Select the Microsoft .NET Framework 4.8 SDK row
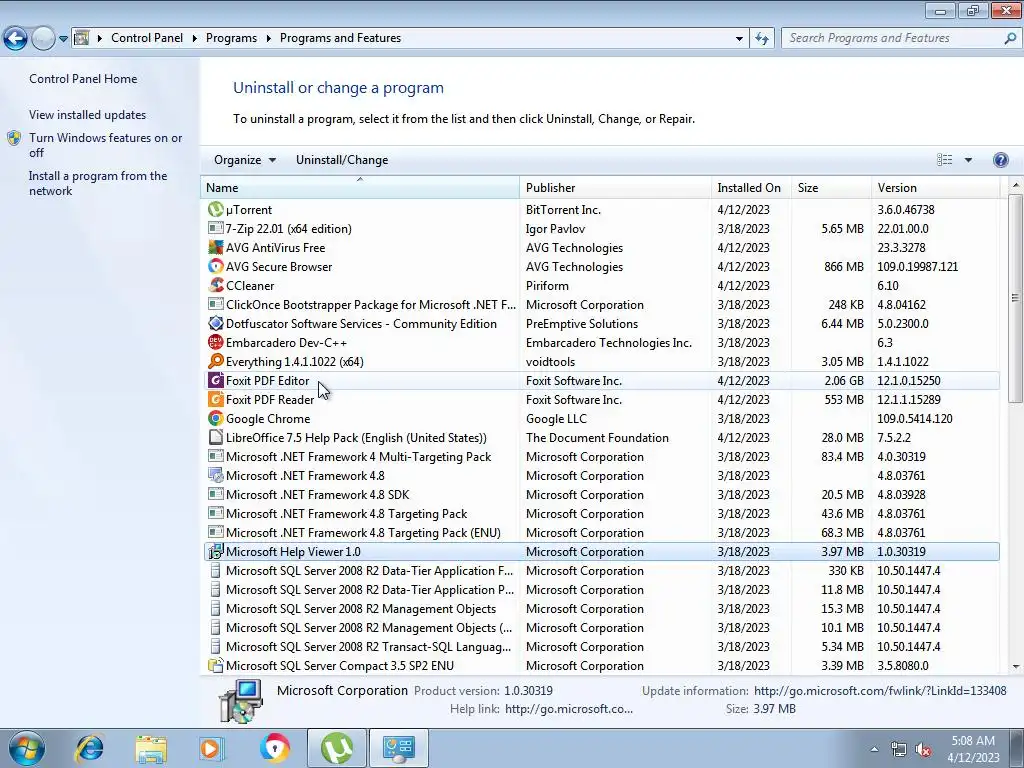The width and height of the screenshot is (1024, 768). tap(601, 494)
